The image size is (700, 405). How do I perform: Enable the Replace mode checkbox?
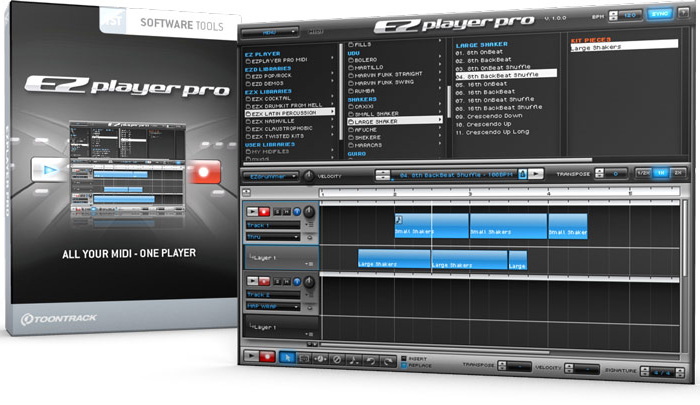point(403,363)
